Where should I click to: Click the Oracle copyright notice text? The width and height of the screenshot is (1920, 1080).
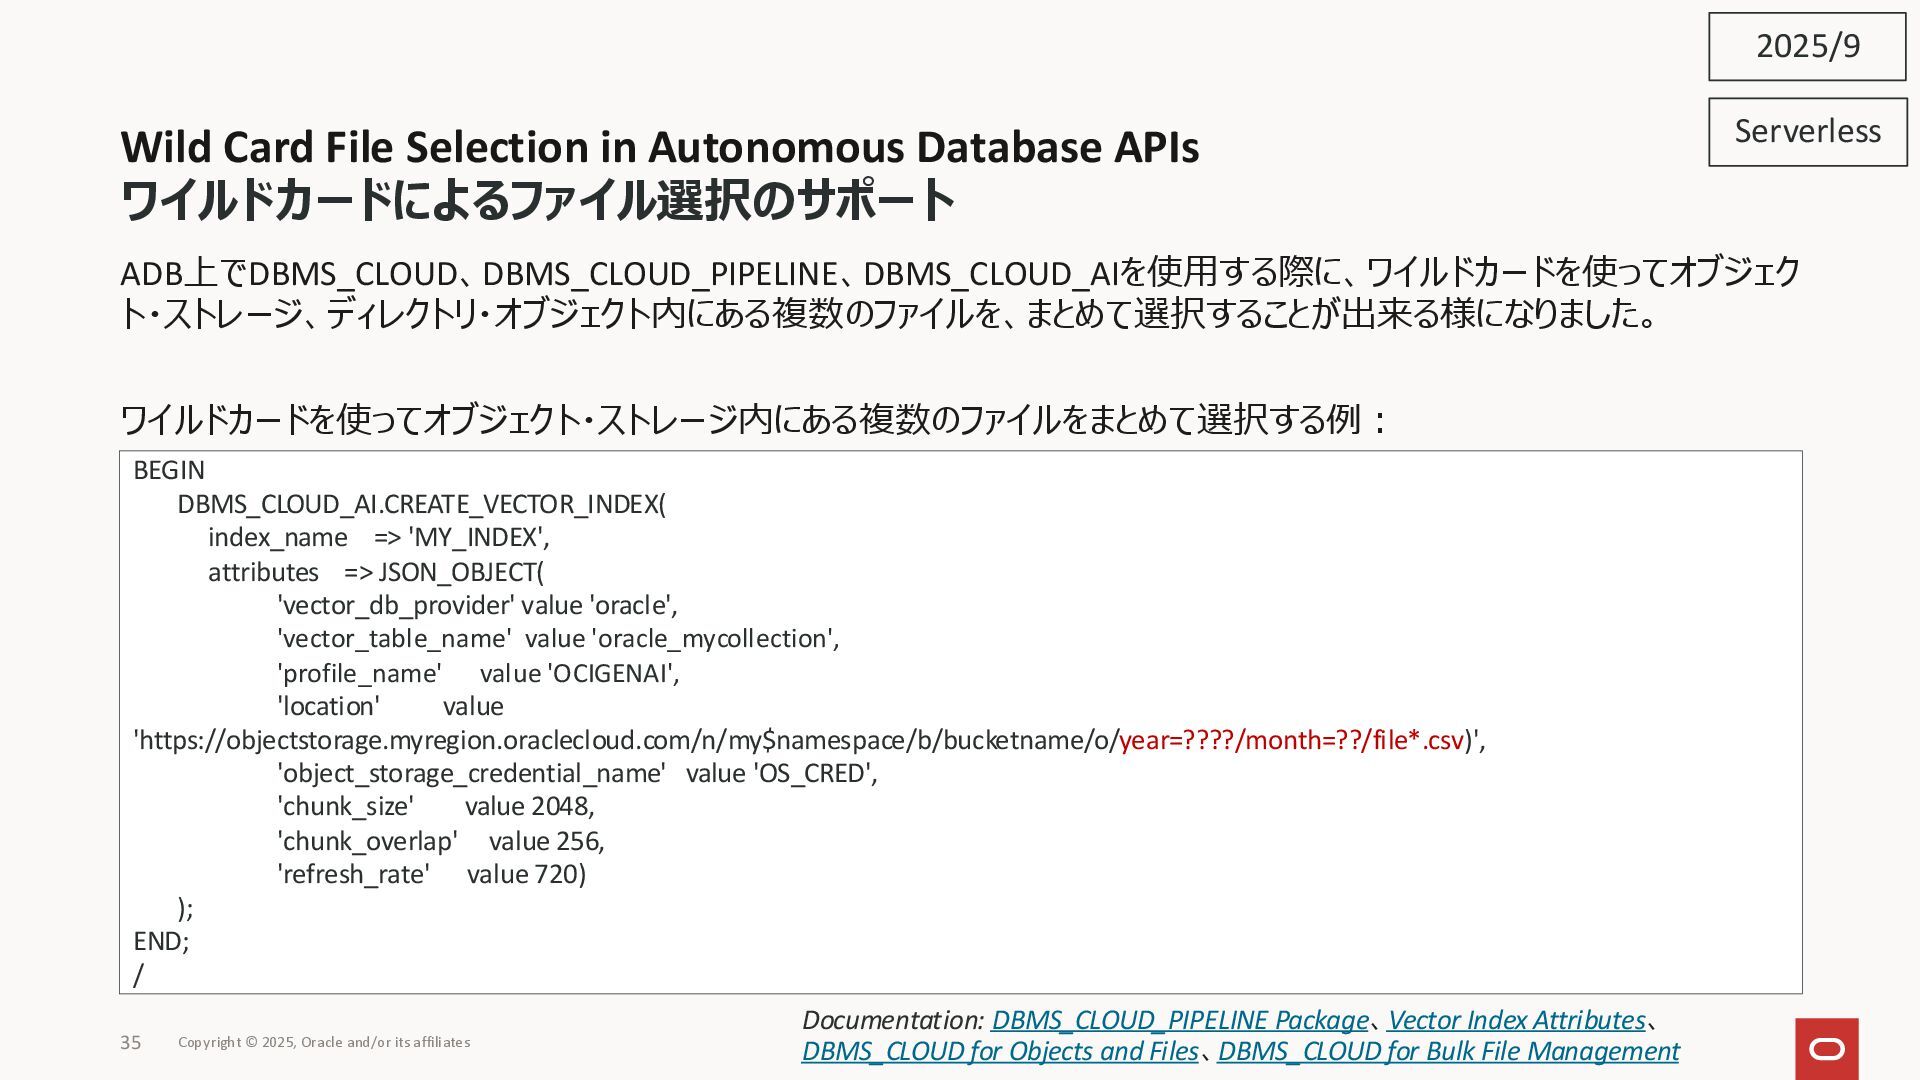click(324, 1042)
